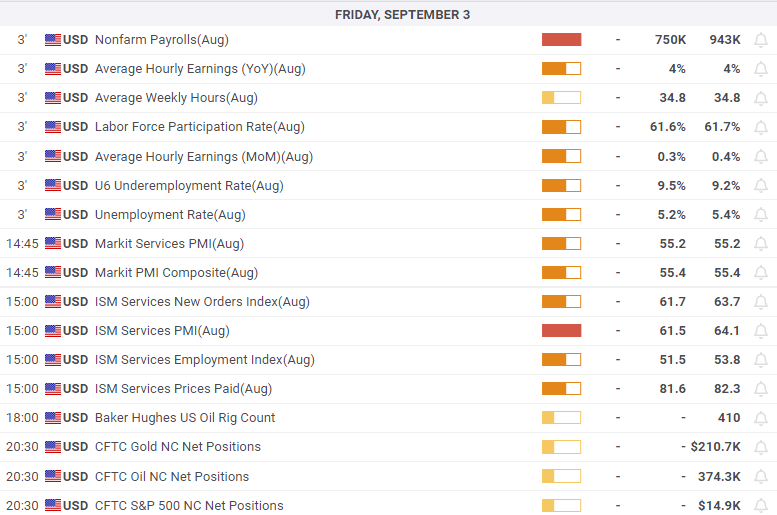This screenshot has width=777, height=515.
Task: Click orange impact bar for ISM Services Employment
Action: tap(561, 359)
